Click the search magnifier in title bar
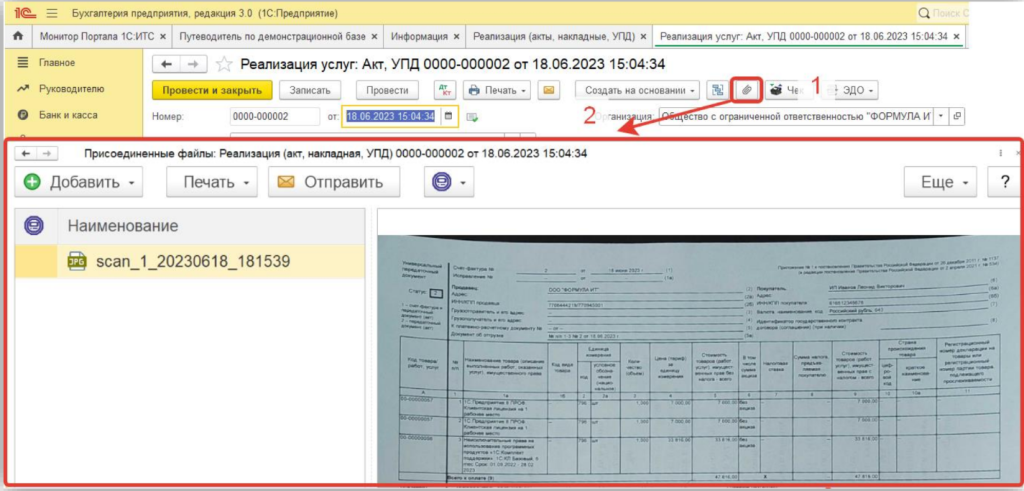 click(923, 13)
